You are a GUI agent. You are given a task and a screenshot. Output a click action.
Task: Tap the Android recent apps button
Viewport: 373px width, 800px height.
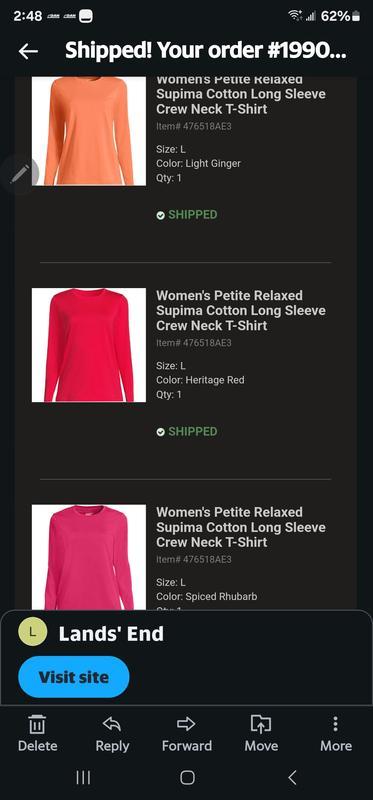pos(83,777)
